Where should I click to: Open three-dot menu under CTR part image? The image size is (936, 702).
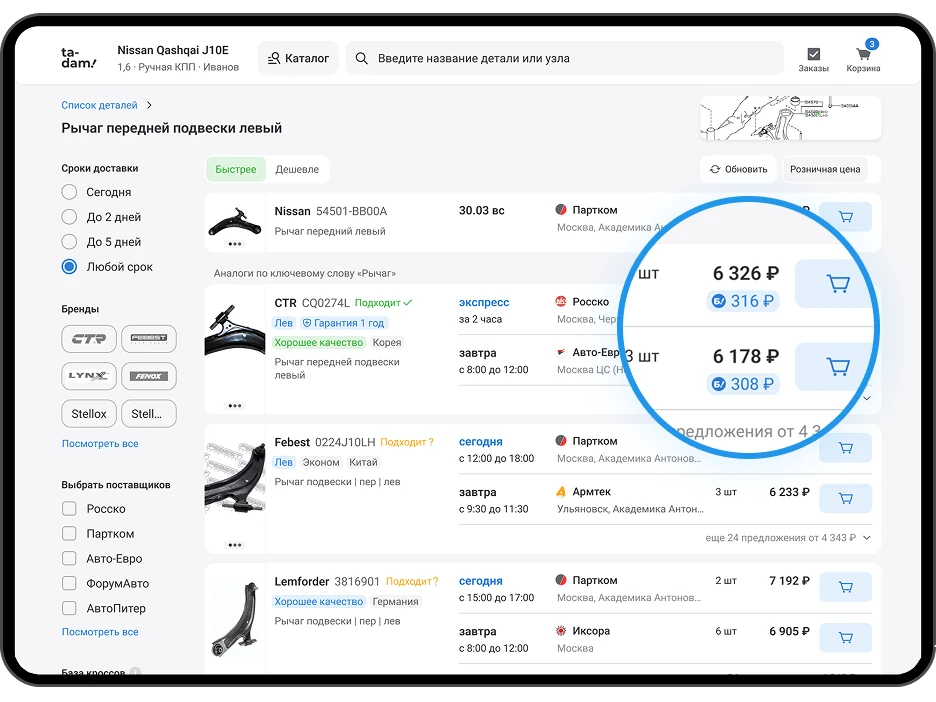(235, 405)
